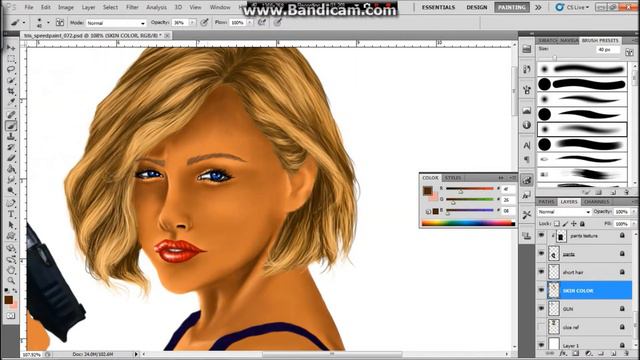Image resolution: width=640 pixels, height=360 pixels.
Task: Select the Crop tool
Action: tap(11, 91)
